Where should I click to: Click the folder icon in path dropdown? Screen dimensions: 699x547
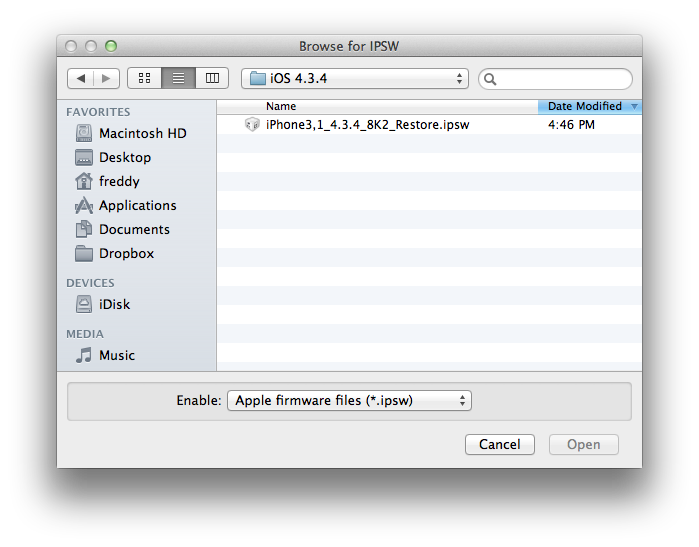coord(258,78)
